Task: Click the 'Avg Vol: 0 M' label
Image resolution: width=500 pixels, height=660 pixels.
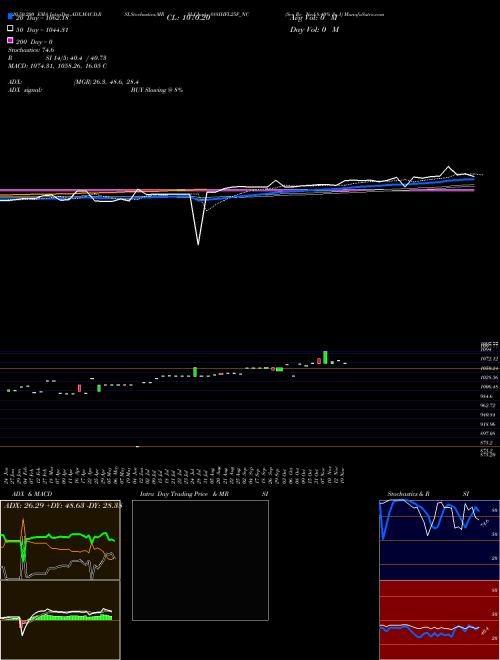Action: click(313, 18)
